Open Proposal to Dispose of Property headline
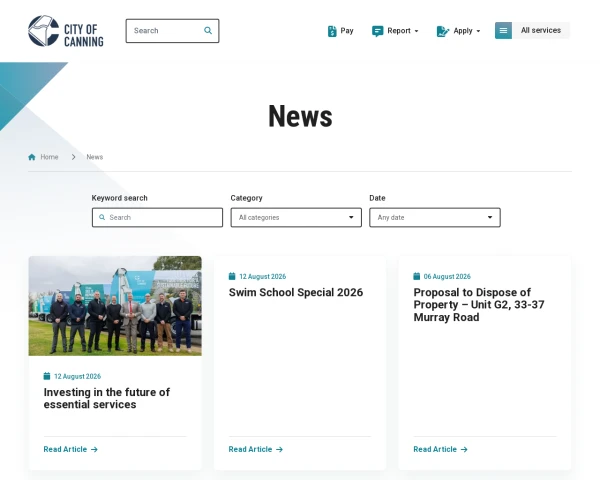Image resolution: width=600 pixels, height=480 pixels. click(479, 305)
